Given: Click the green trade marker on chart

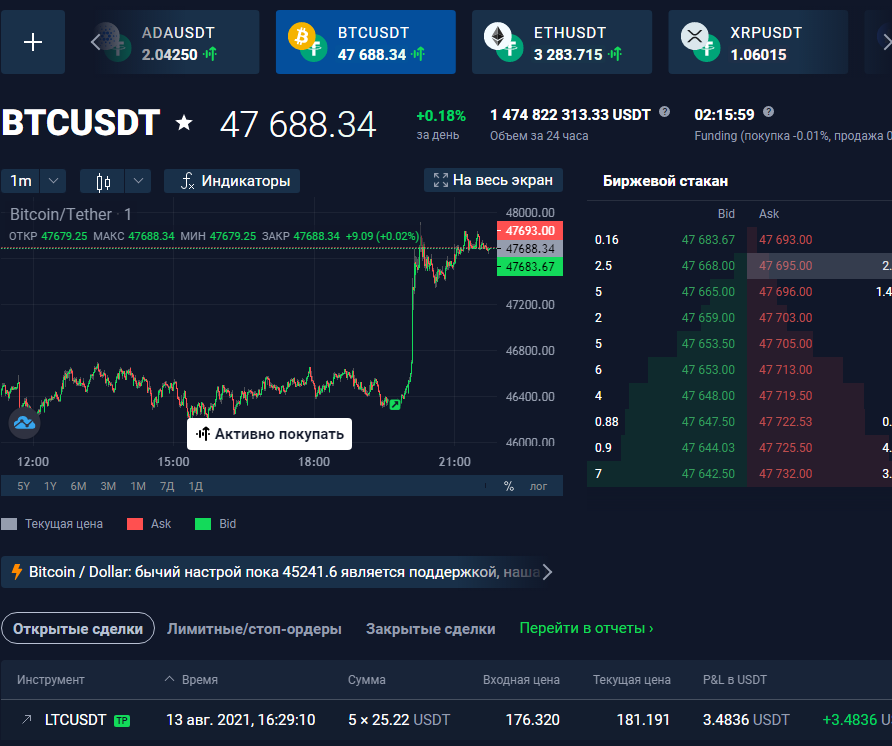Looking at the screenshot, I should [395, 405].
